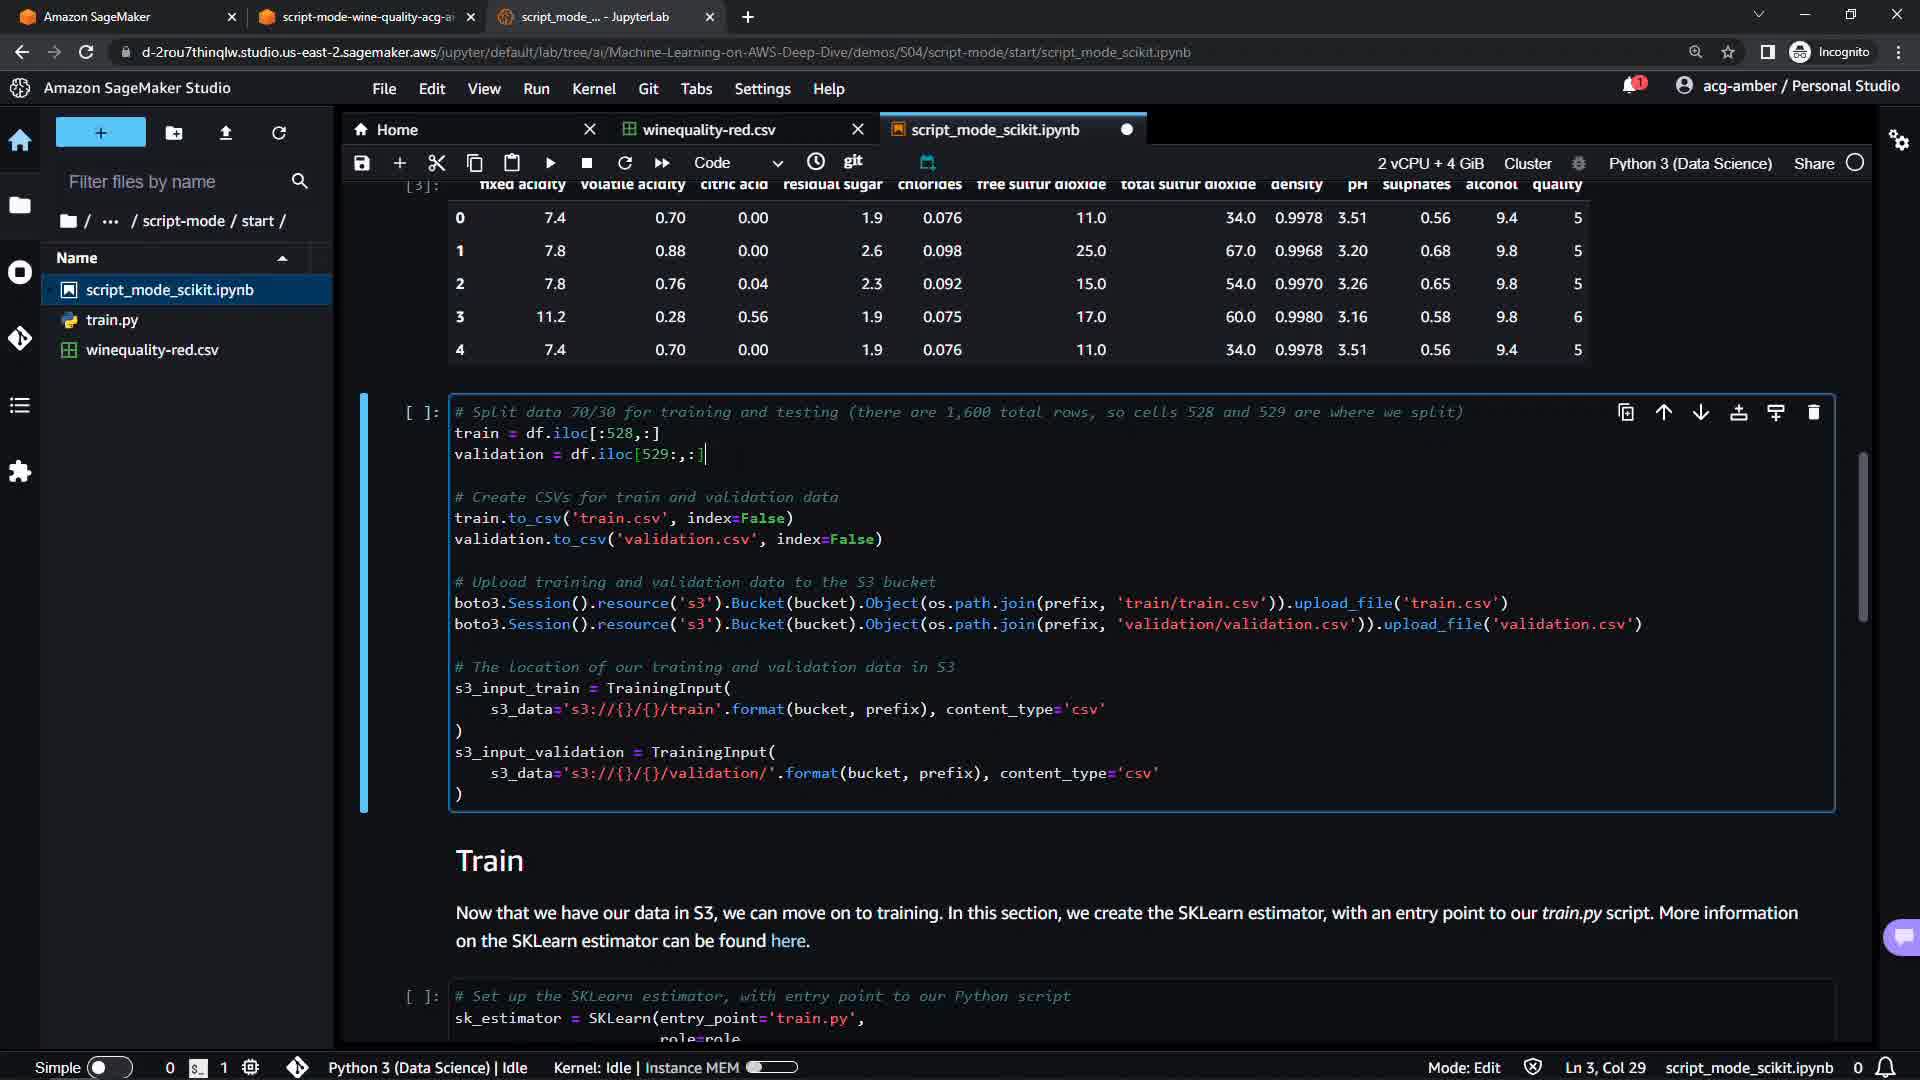Cut the selected cell with the scissors icon
Image resolution: width=1920 pixels, height=1080 pixels.
click(436, 163)
